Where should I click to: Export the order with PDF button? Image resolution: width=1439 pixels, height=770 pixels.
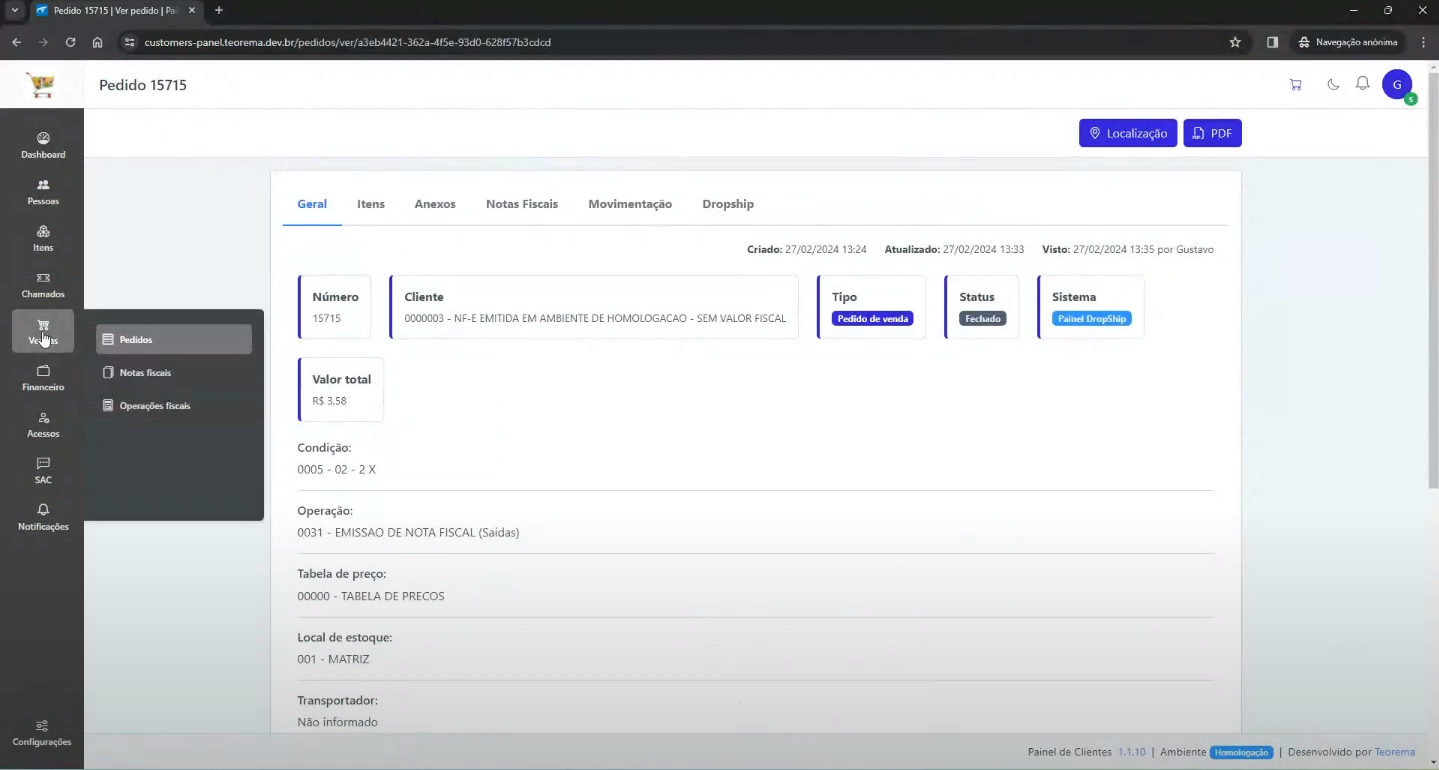[1212, 133]
